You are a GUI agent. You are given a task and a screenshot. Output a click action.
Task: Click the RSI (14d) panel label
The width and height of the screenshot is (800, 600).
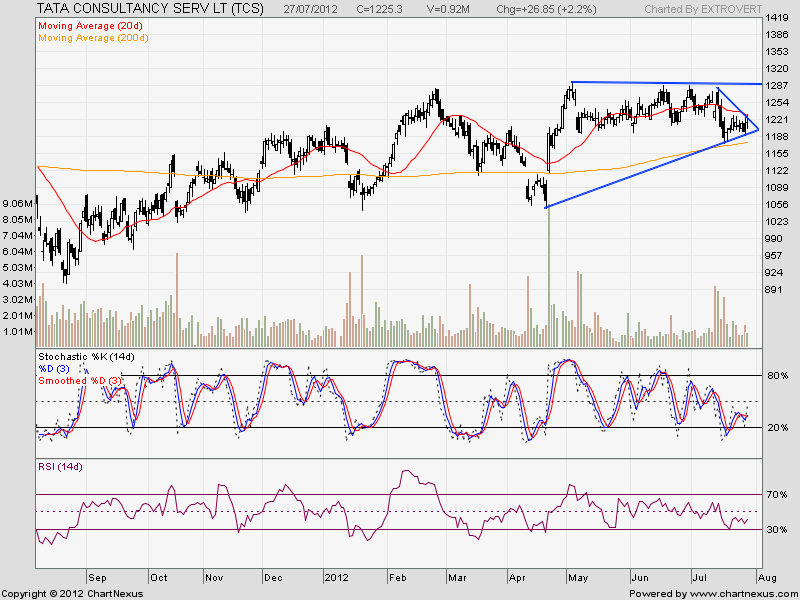pos(63,469)
